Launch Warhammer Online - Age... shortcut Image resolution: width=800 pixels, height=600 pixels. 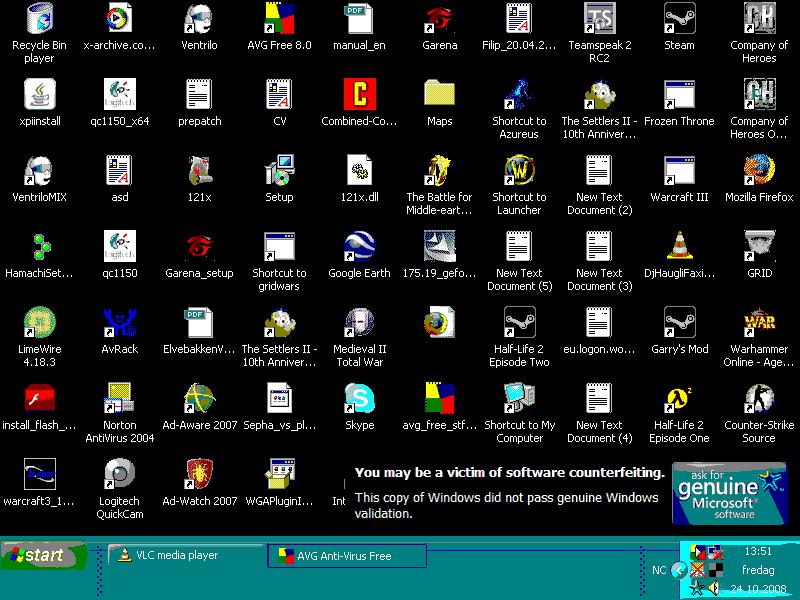(x=759, y=322)
